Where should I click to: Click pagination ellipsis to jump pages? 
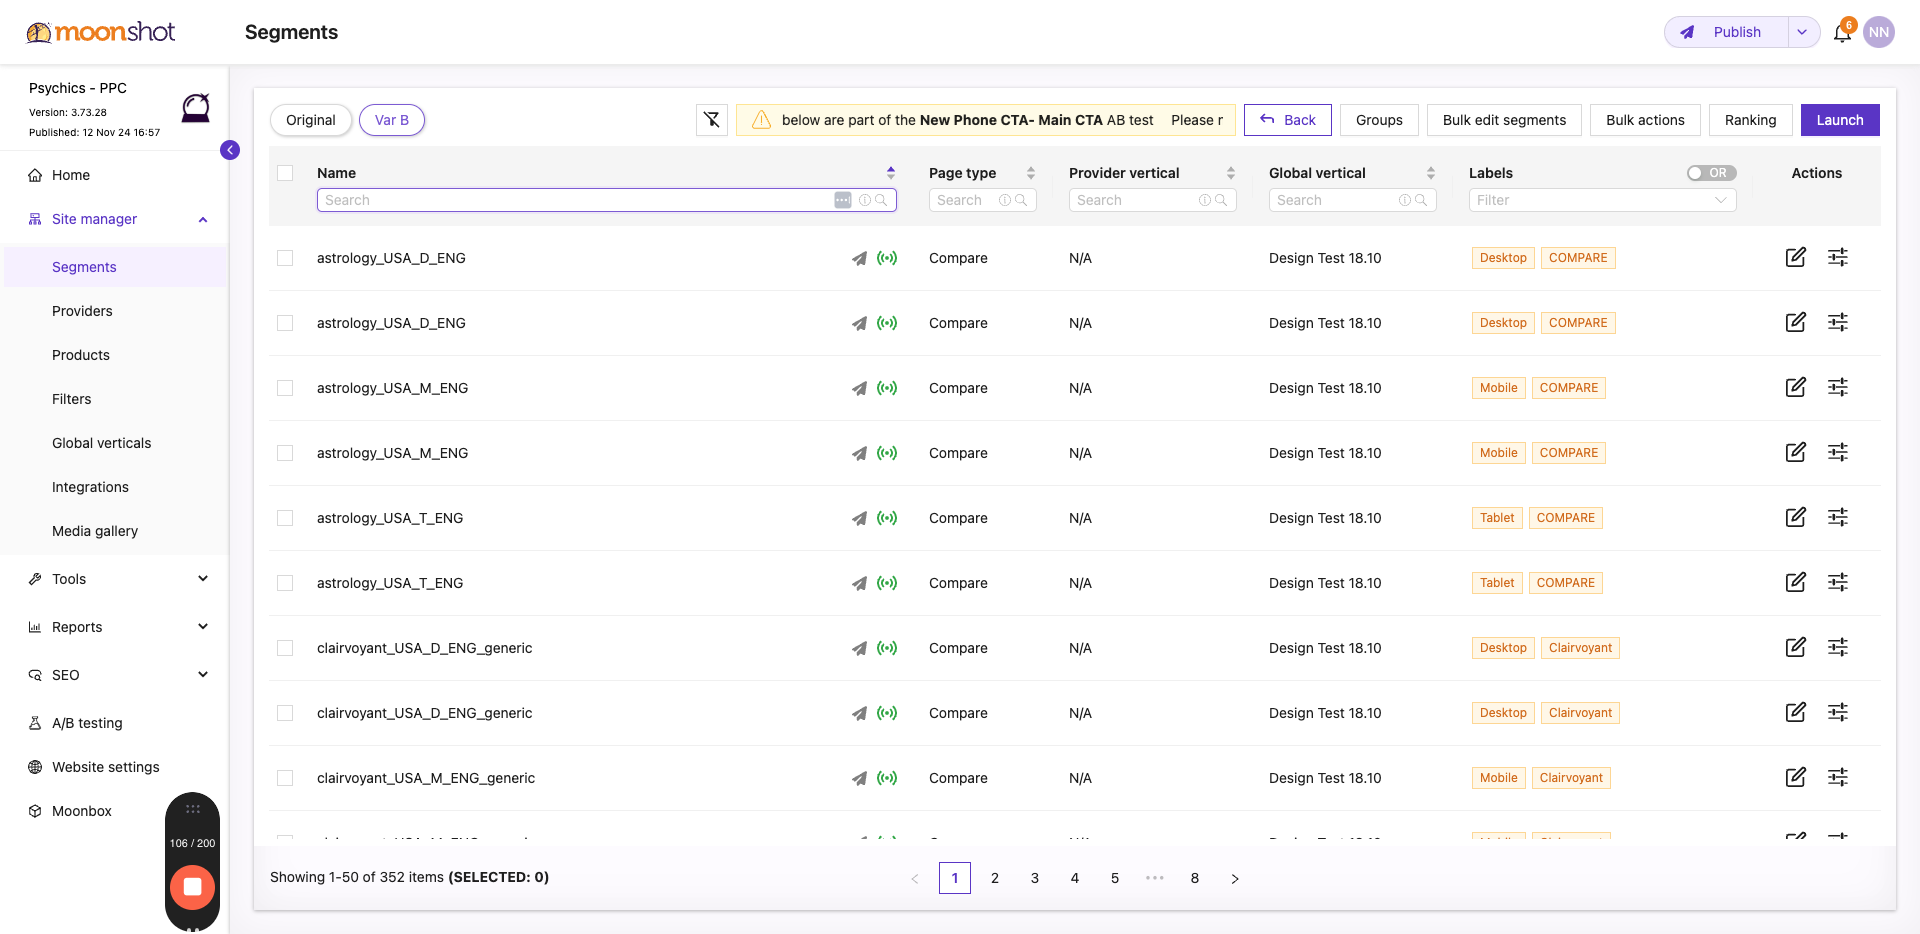(1155, 878)
